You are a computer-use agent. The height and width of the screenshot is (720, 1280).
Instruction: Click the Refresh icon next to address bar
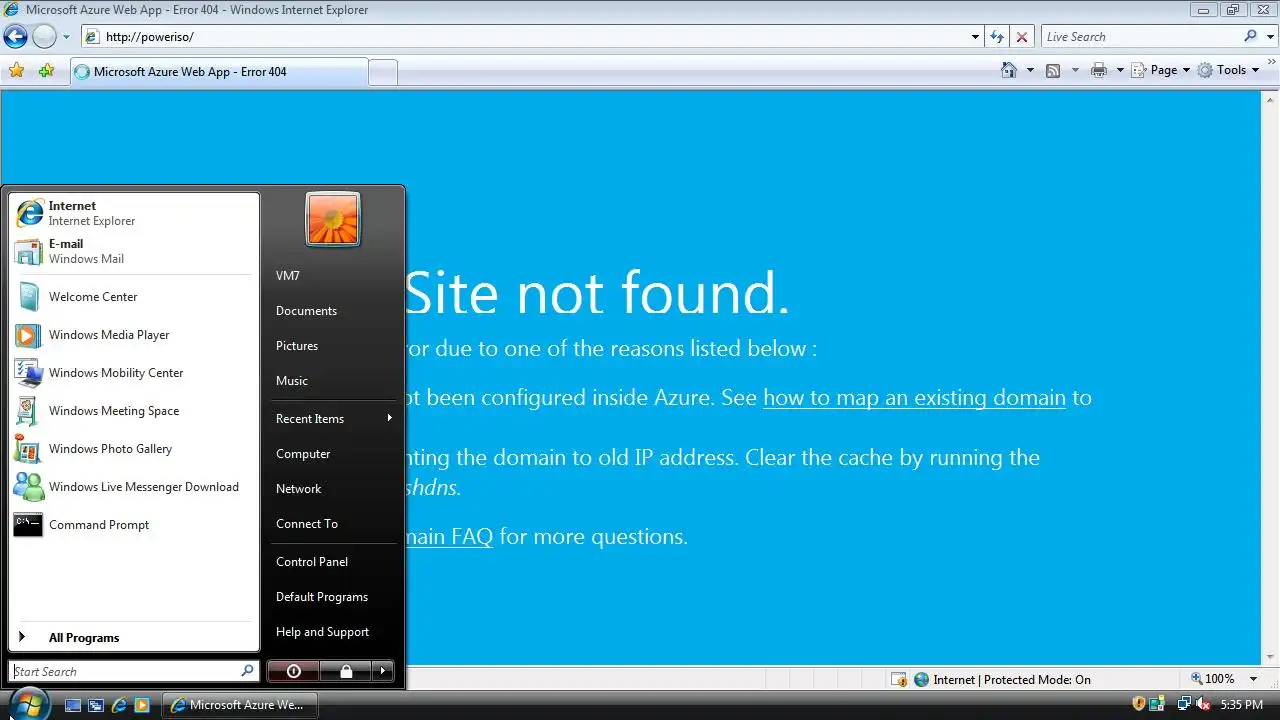tap(997, 37)
